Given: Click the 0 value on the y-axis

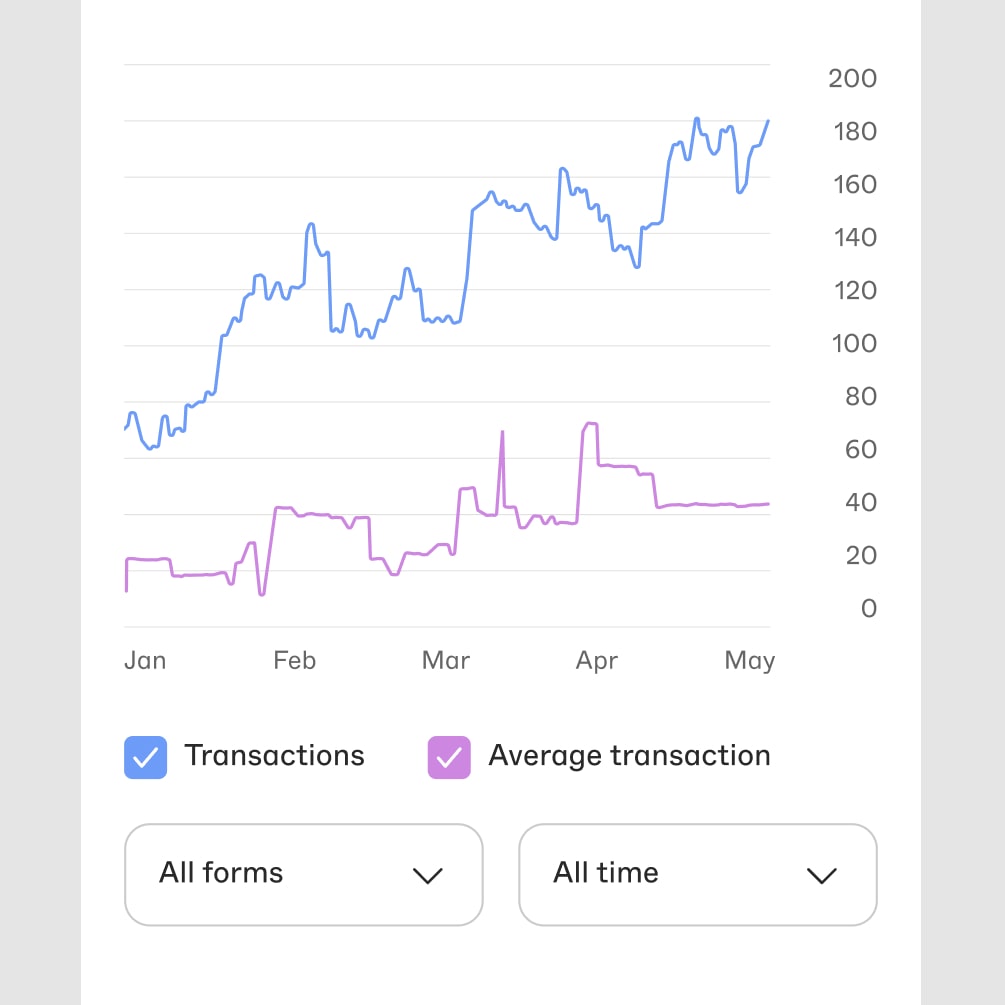Looking at the screenshot, I should [868, 608].
